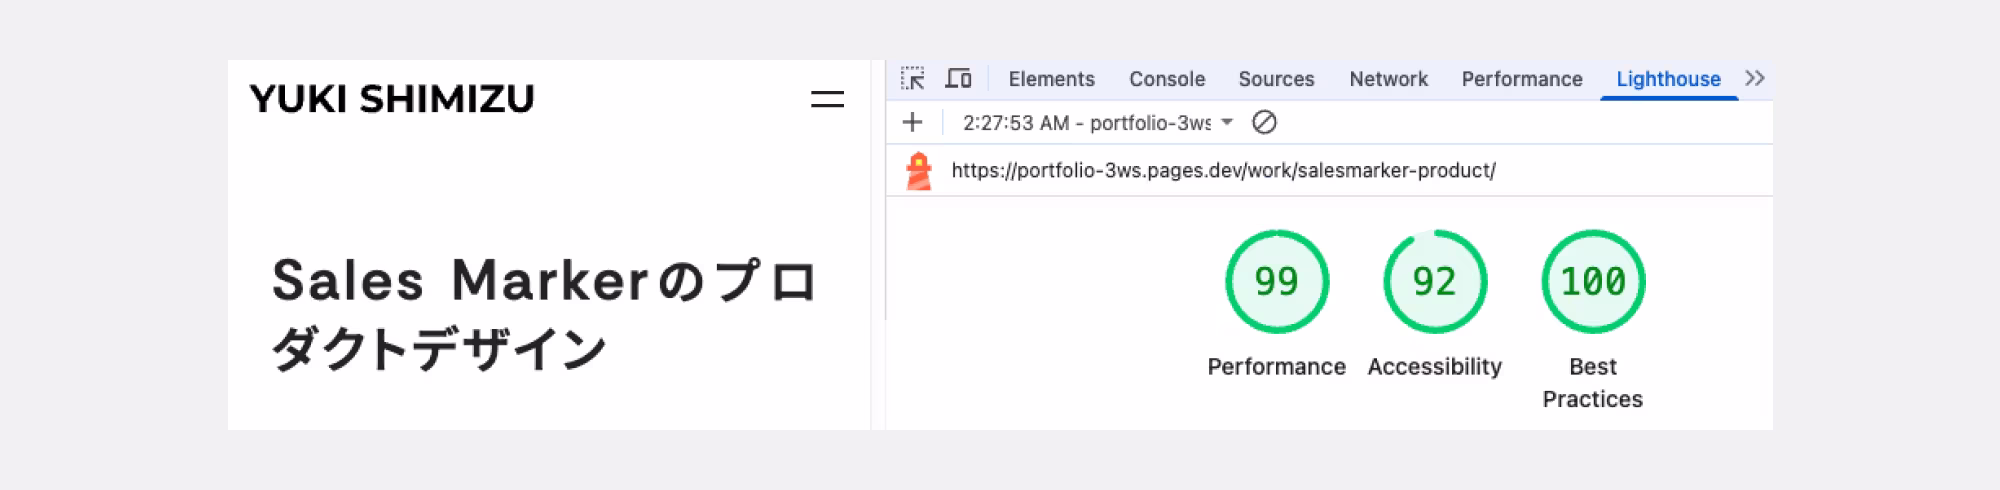Click the clear all reports icon
Viewport: 2000px width, 490px height.
(1264, 123)
